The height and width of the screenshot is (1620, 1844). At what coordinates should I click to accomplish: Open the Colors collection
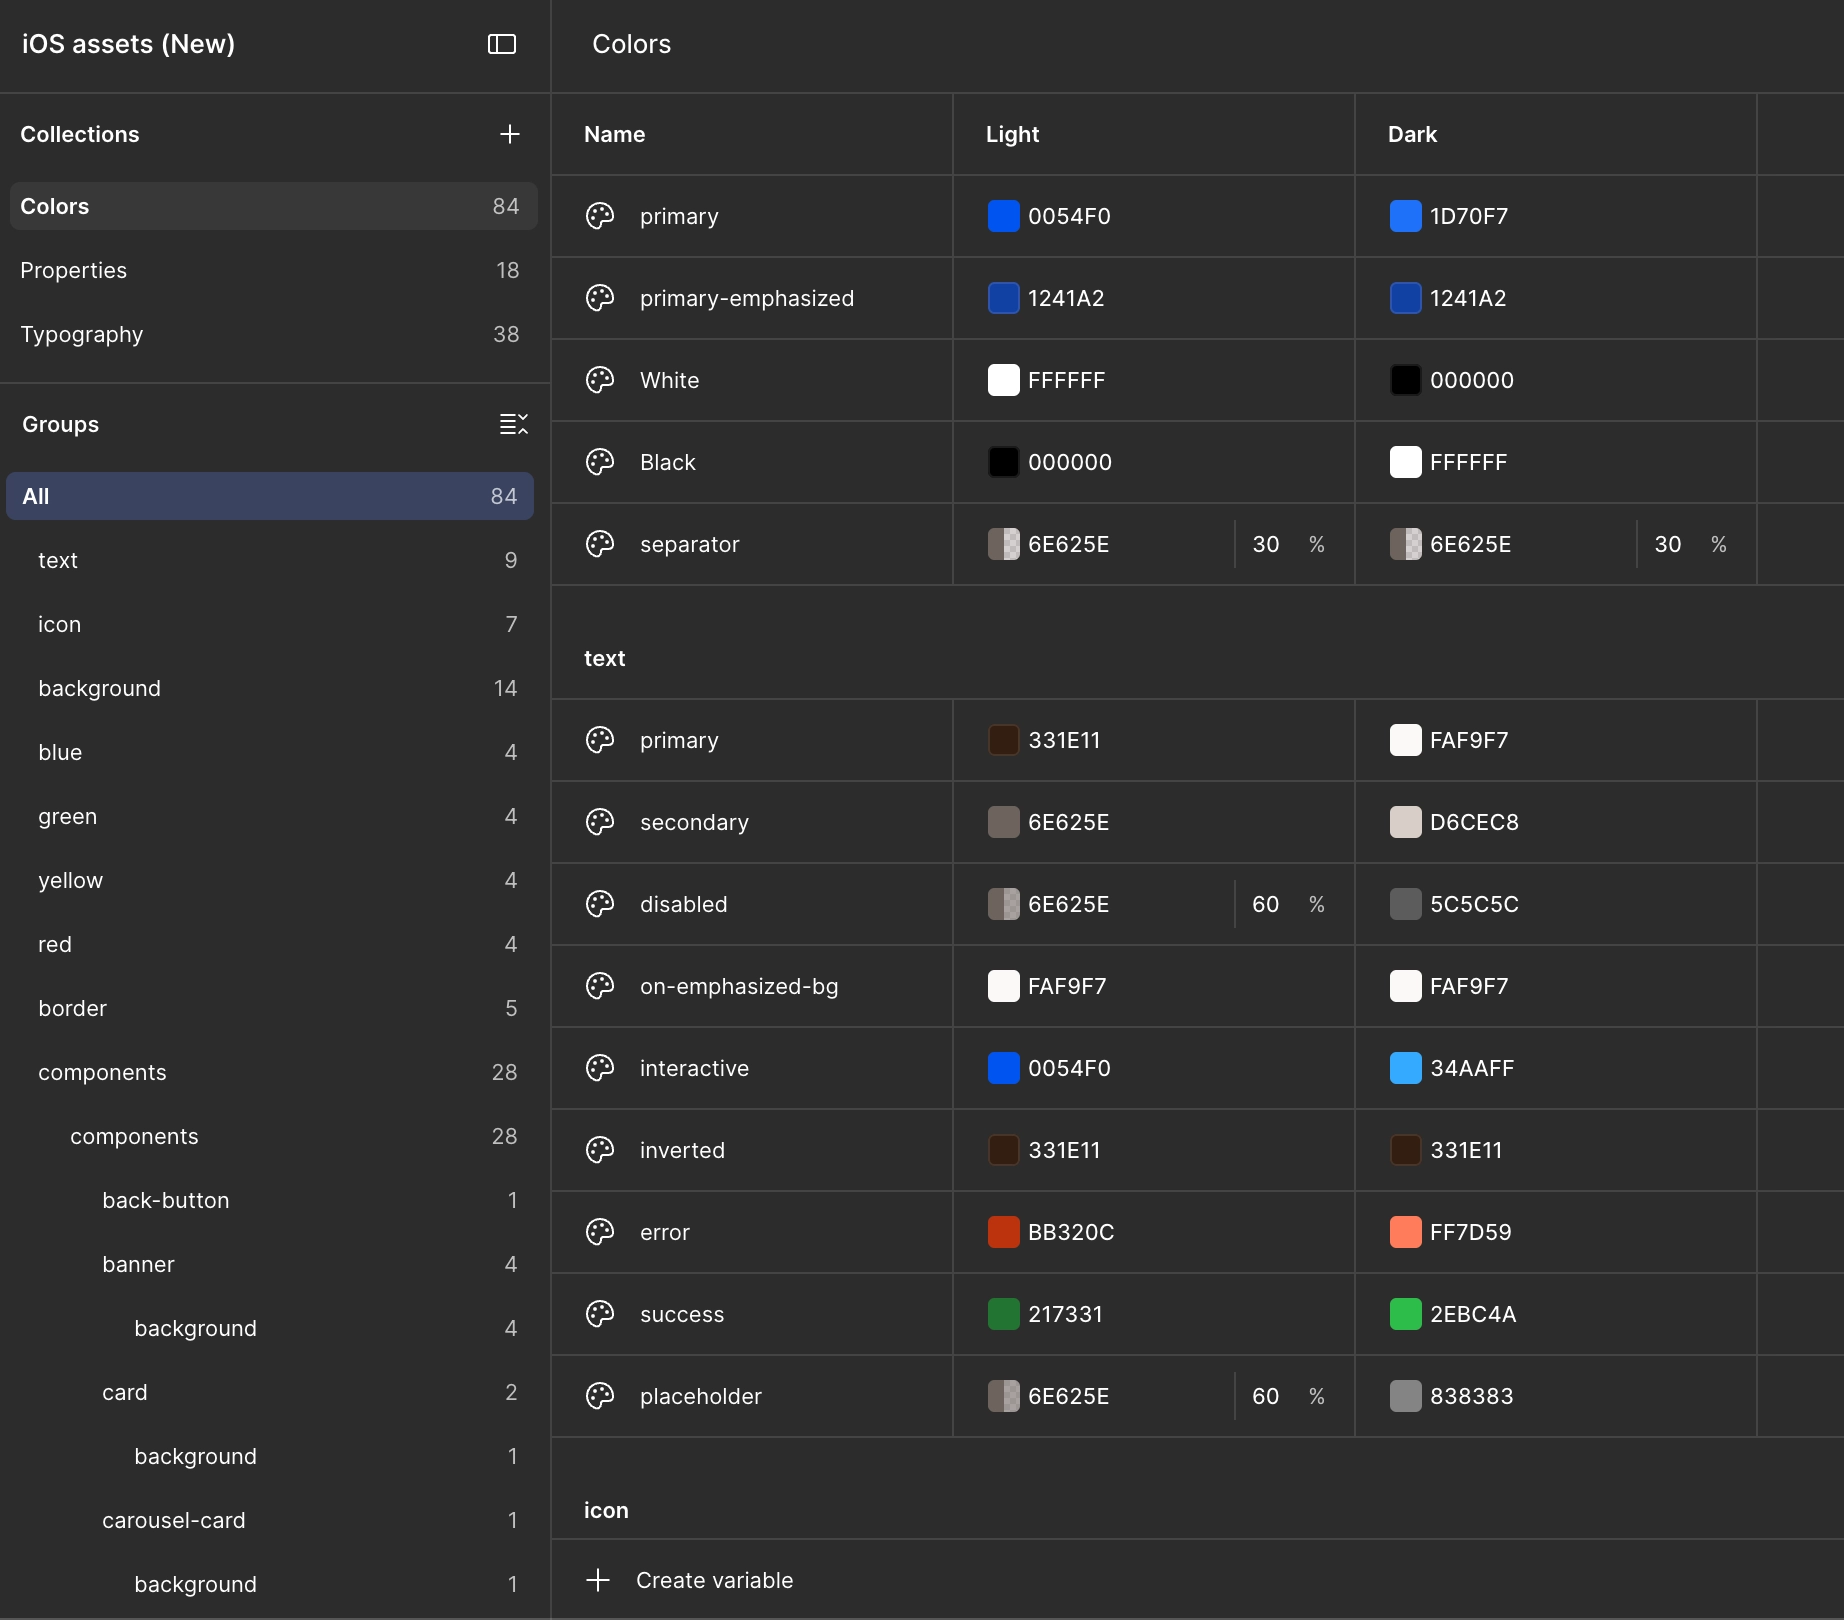273,206
